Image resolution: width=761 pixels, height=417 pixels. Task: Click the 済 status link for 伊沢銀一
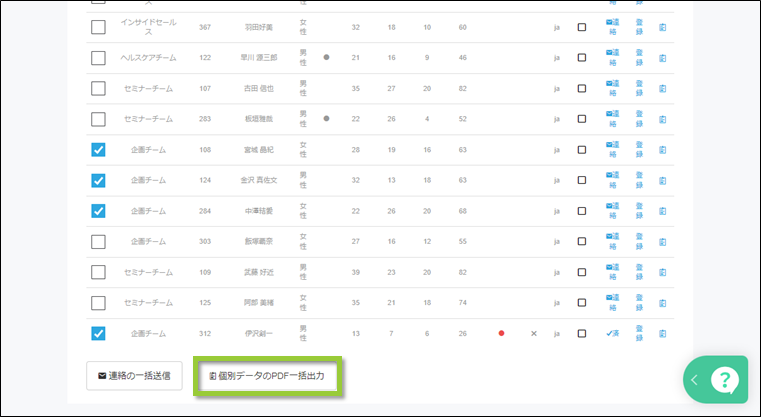pos(611,333)
